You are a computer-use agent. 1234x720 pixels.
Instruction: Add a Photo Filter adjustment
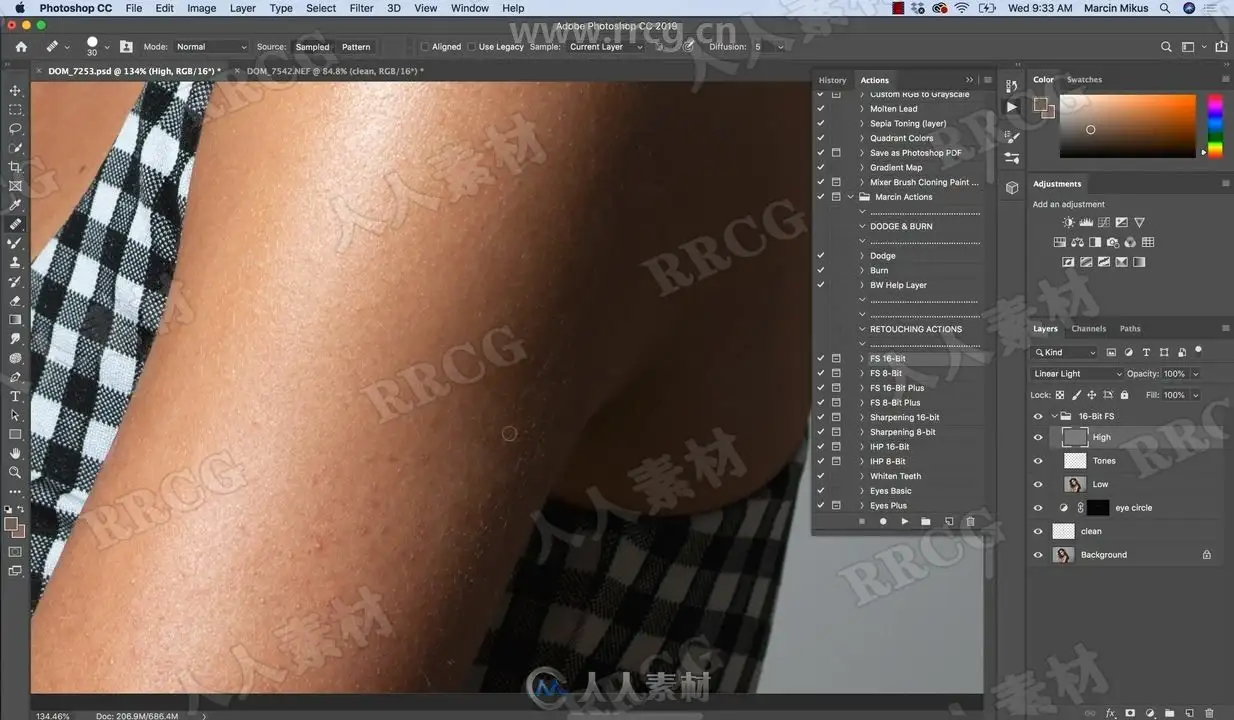(1113, 242)
